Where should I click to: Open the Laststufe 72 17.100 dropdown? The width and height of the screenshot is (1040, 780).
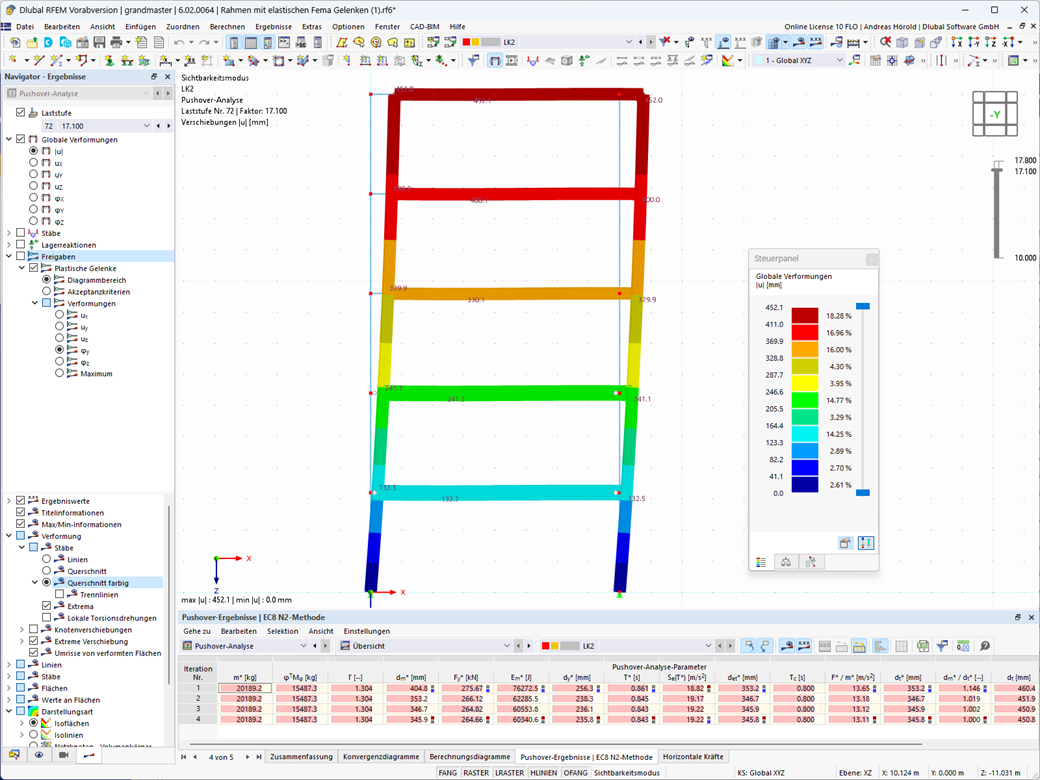tap(147, 126)
